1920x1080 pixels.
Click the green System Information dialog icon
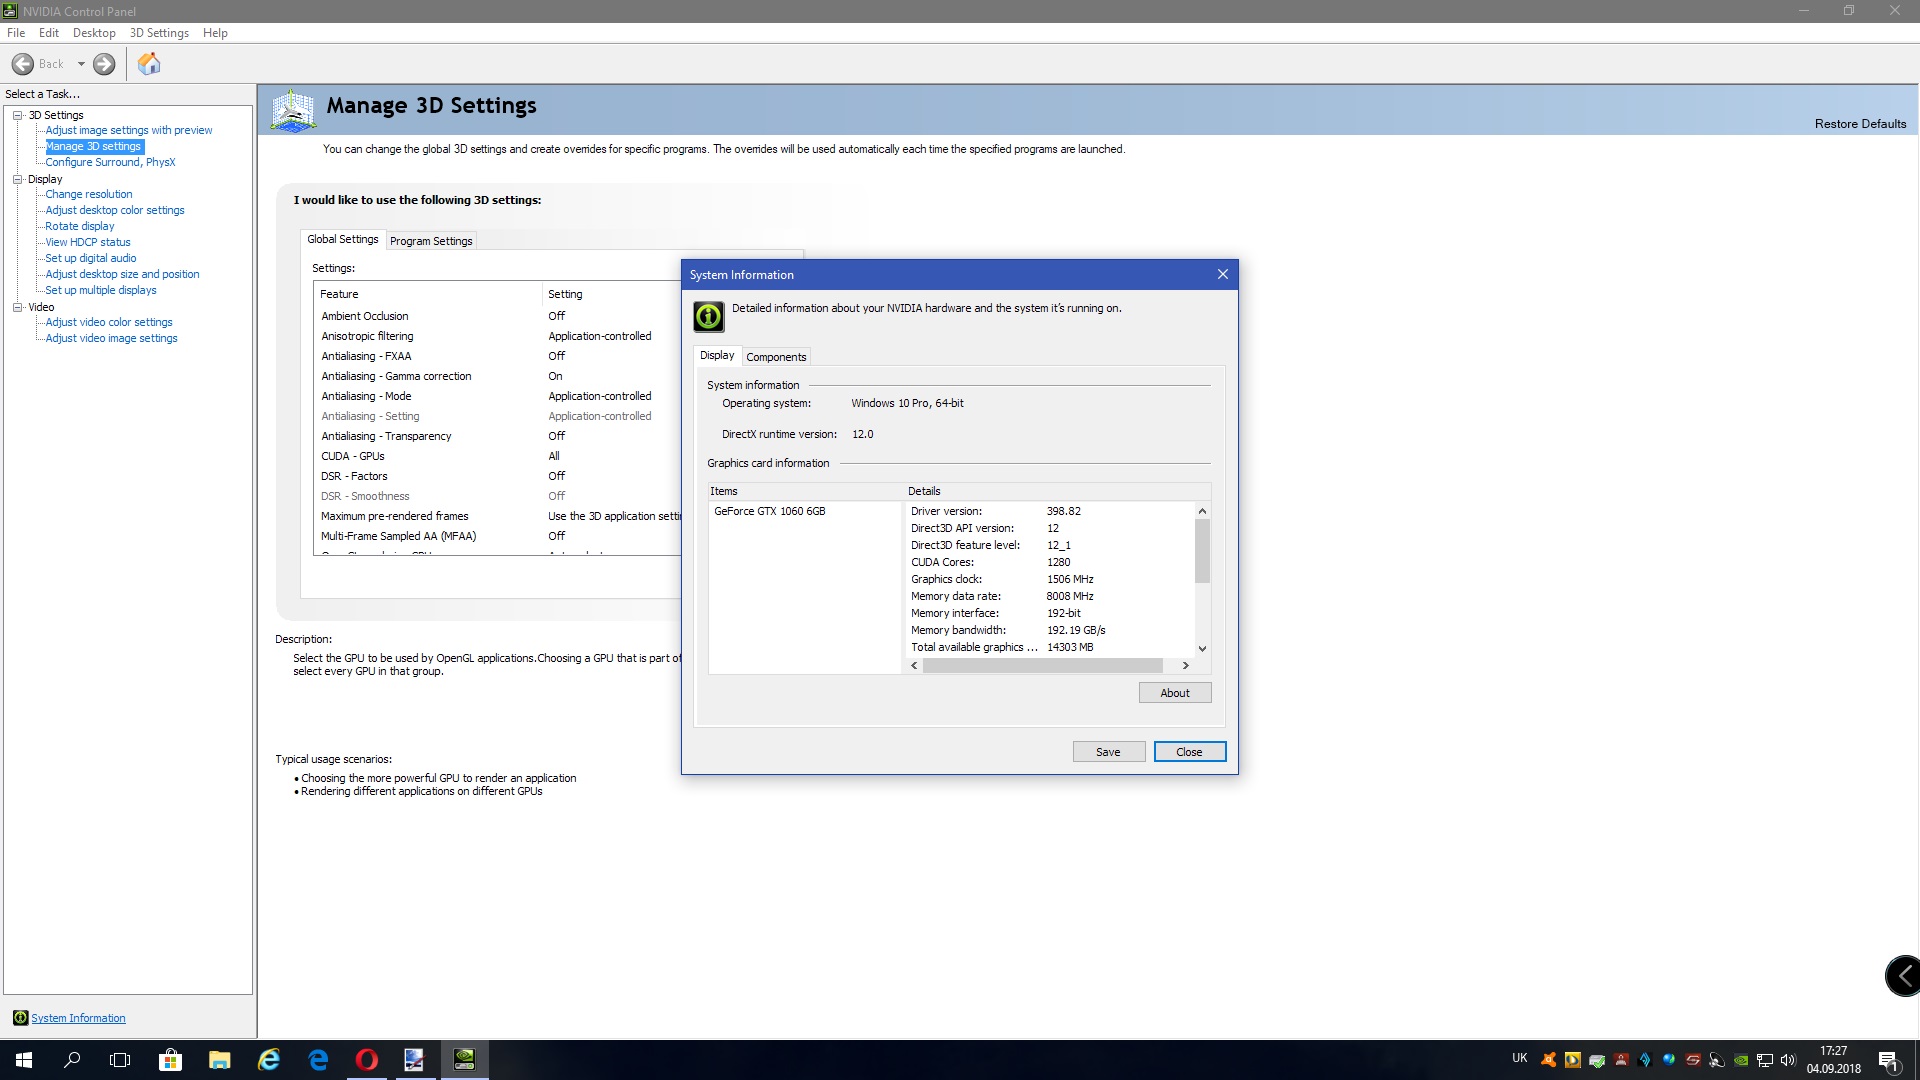[x=708, y=317]
